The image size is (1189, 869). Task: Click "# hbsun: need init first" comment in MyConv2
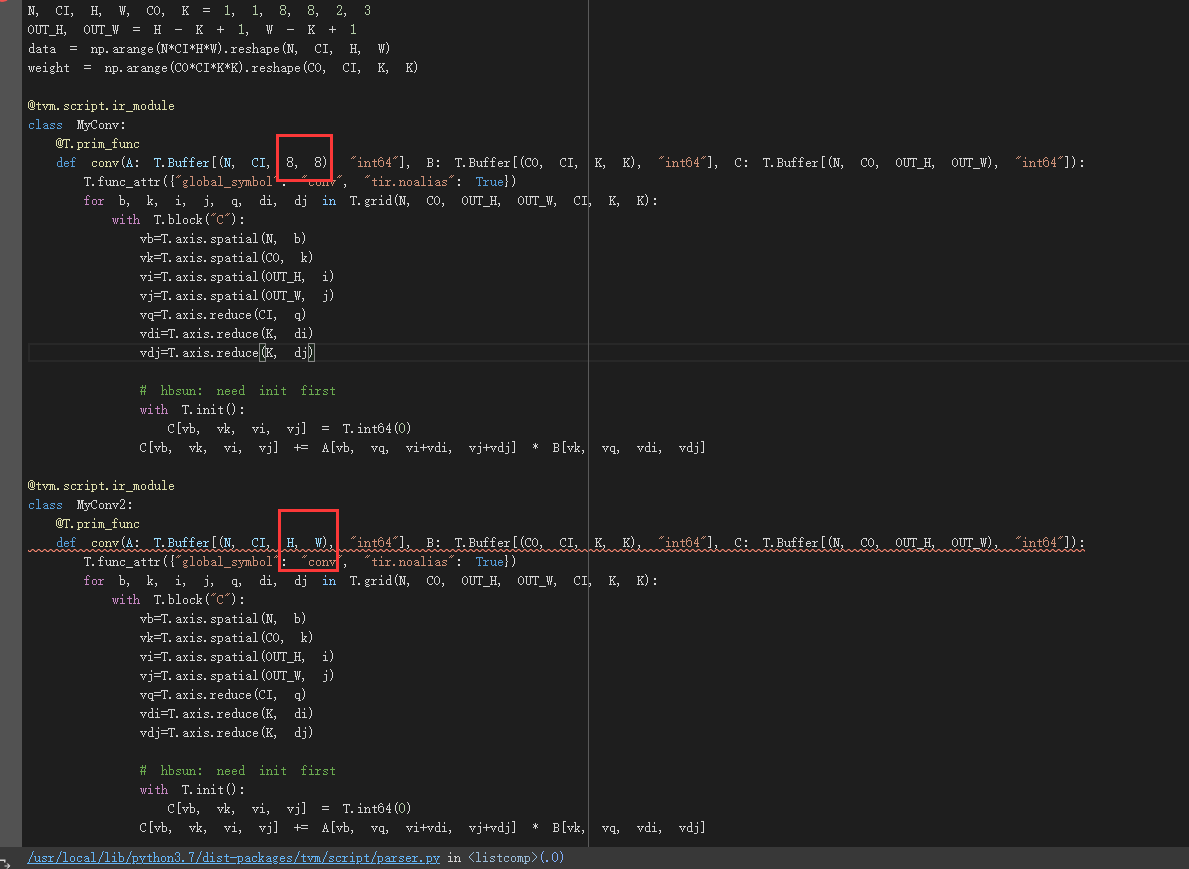tap(237, 770)
